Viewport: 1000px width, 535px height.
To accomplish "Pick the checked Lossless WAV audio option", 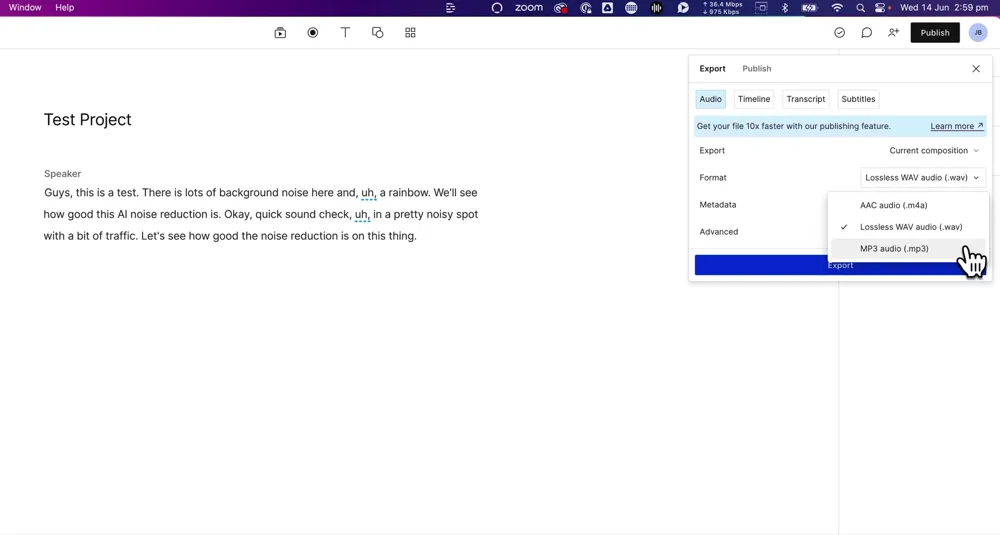I will pos(910,227).
